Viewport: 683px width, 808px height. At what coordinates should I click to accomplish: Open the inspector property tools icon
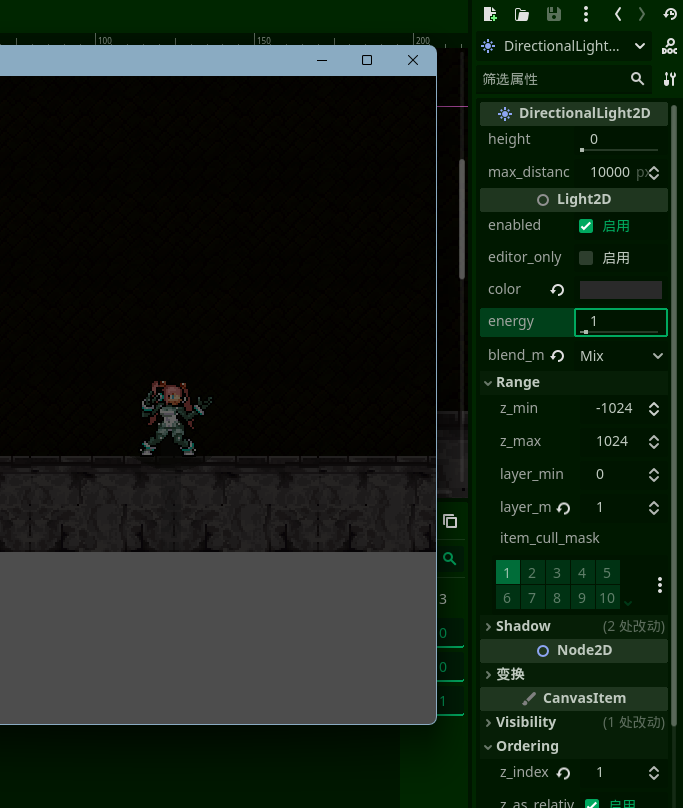[670, 79]
